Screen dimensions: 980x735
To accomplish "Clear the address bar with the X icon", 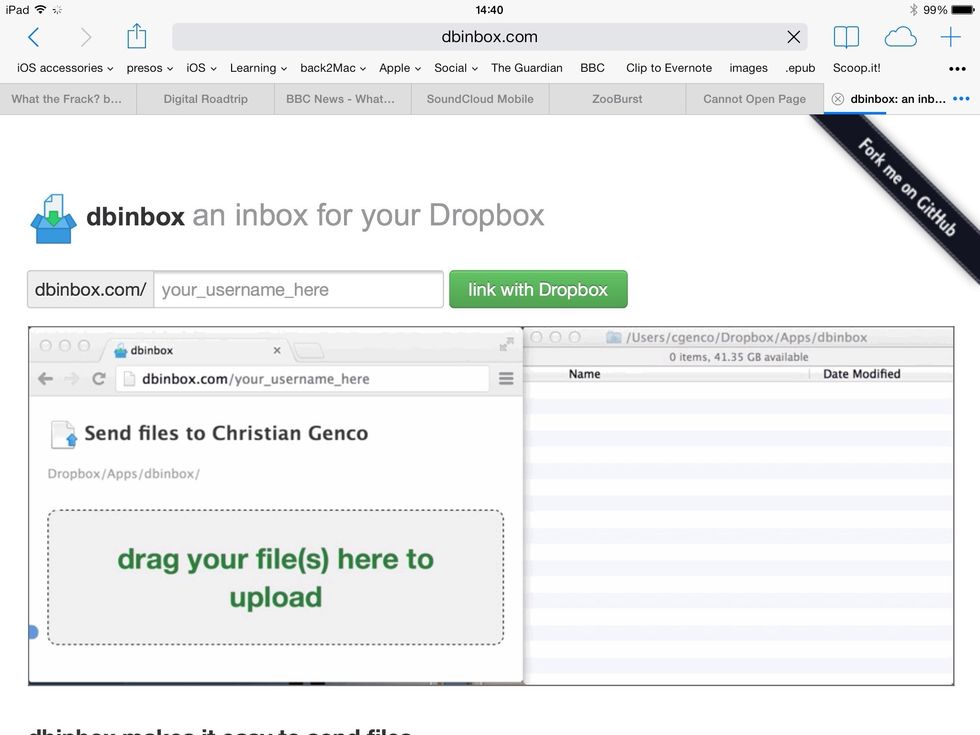I will [x=794, y=36].
